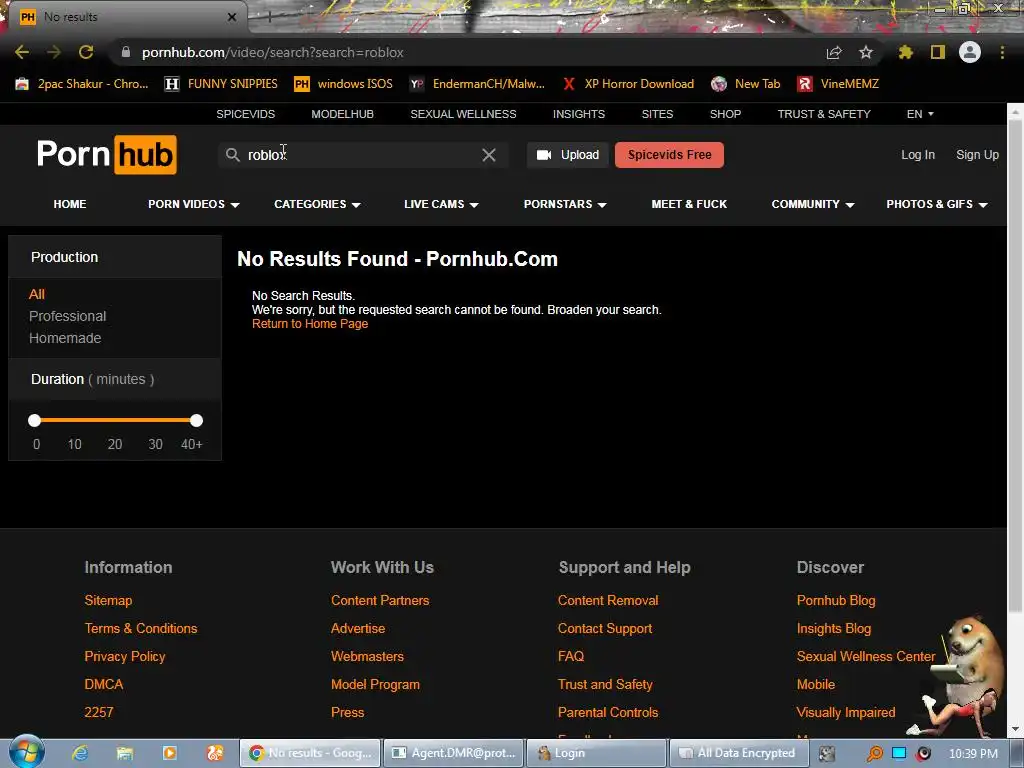
Task: Close the 'No results' browser tab
Action: 232,17
